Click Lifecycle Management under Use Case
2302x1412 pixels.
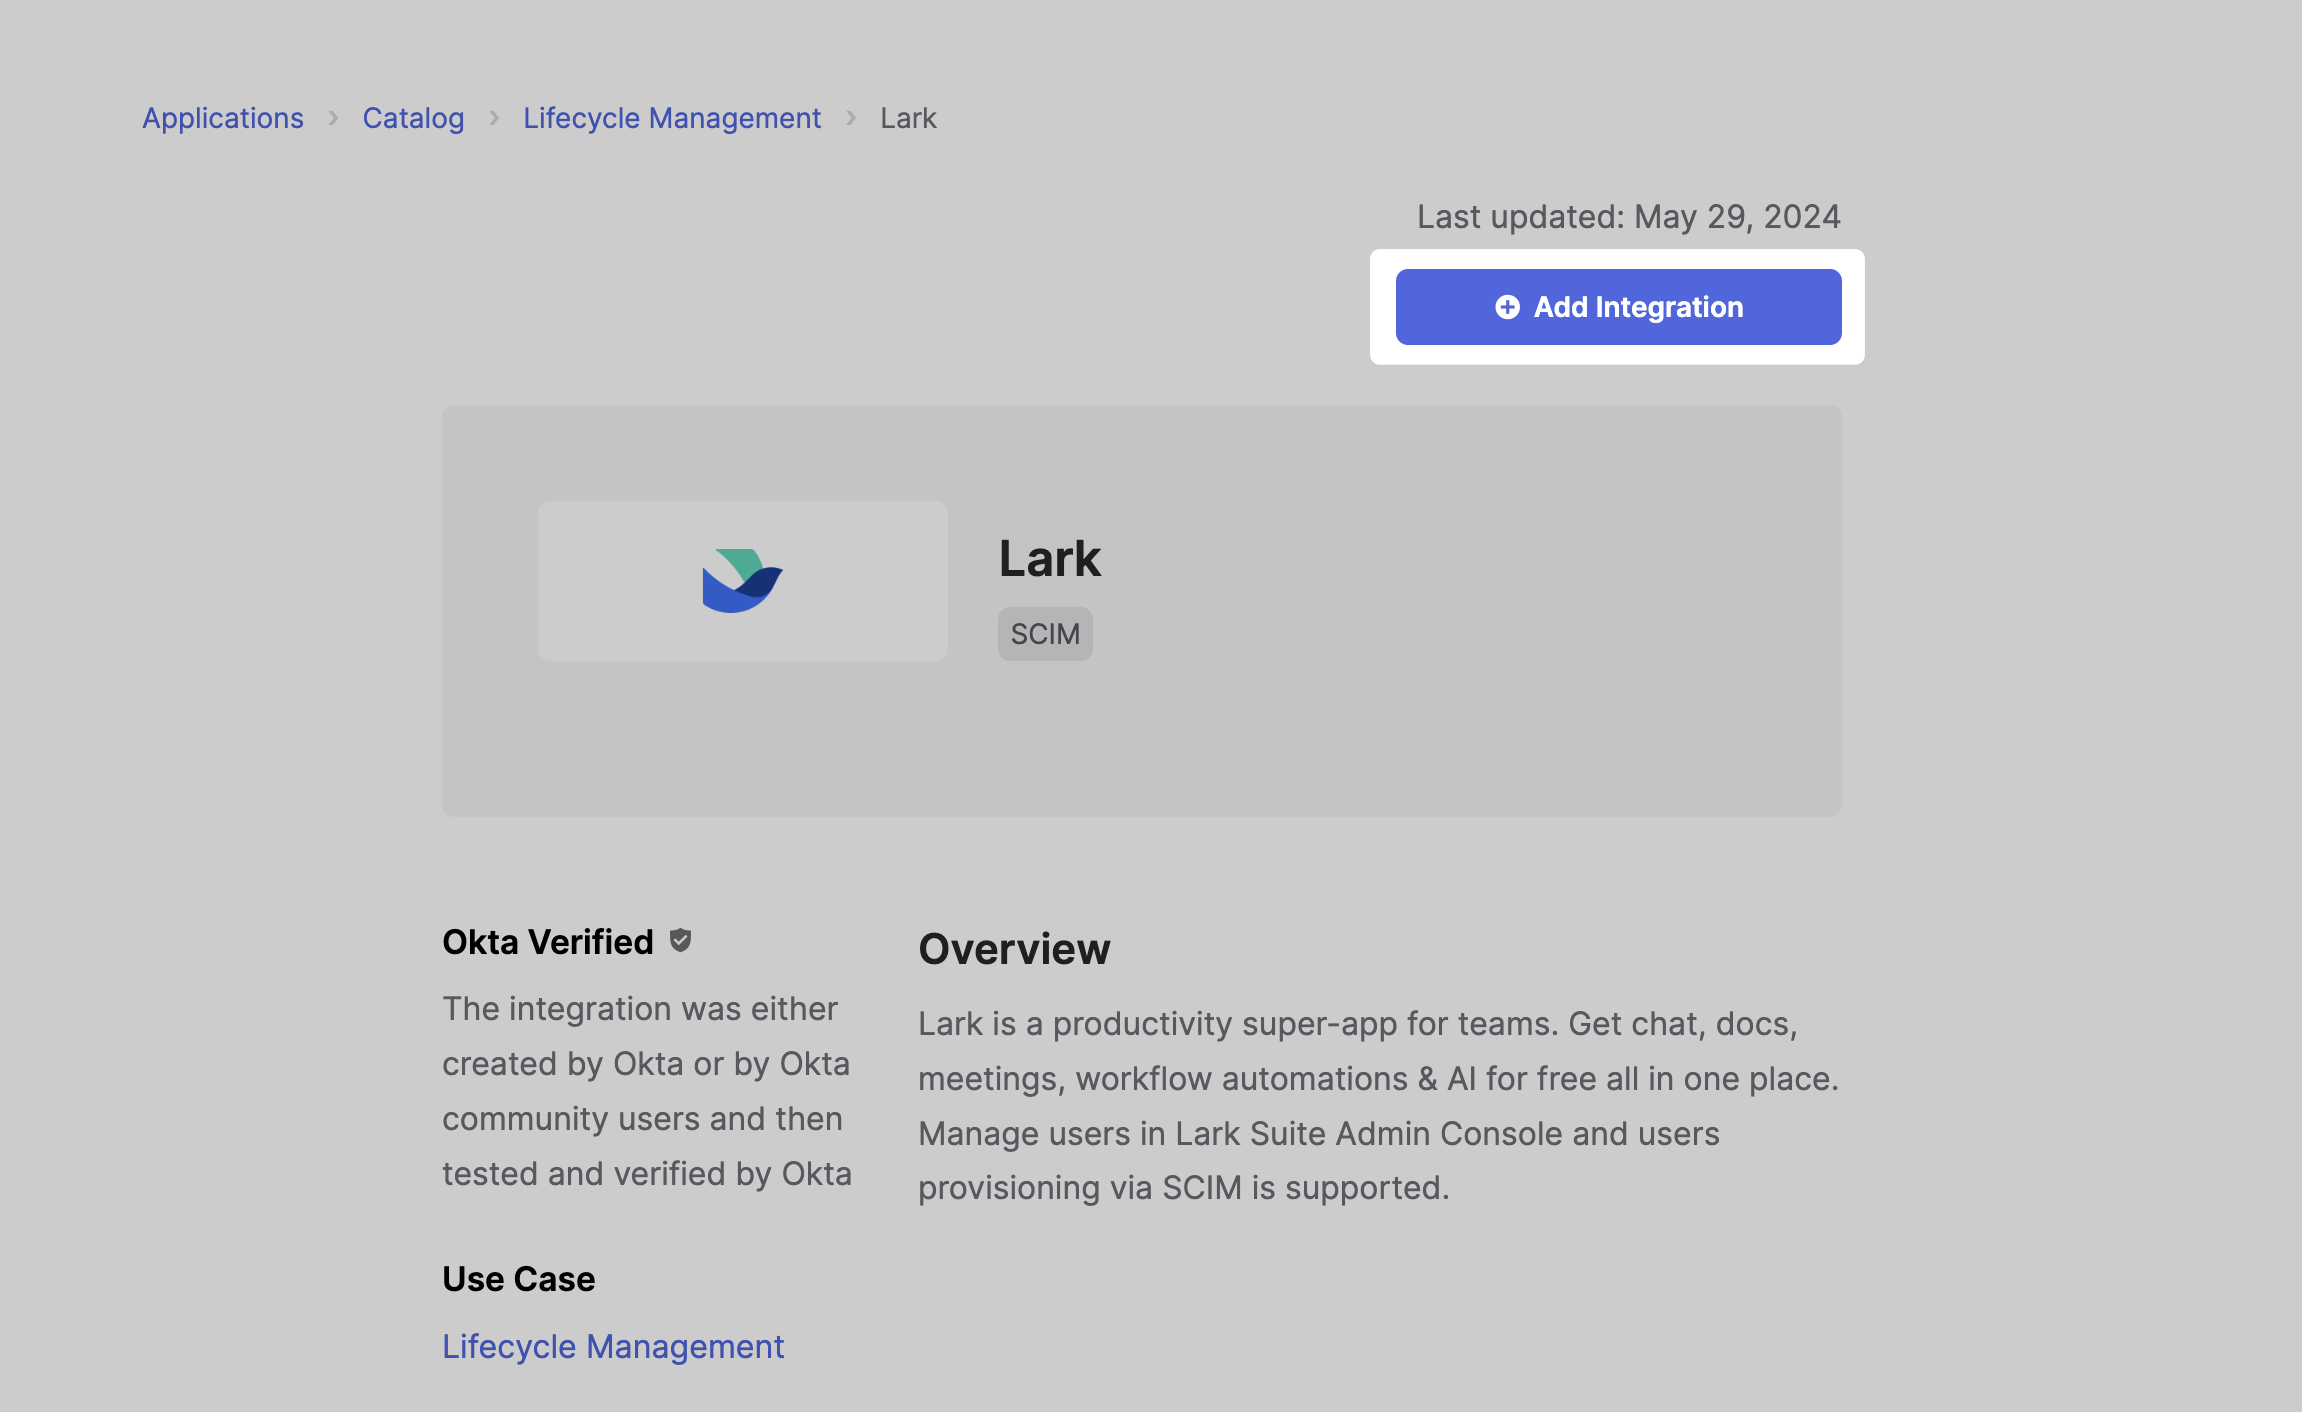pos(613,1346)
